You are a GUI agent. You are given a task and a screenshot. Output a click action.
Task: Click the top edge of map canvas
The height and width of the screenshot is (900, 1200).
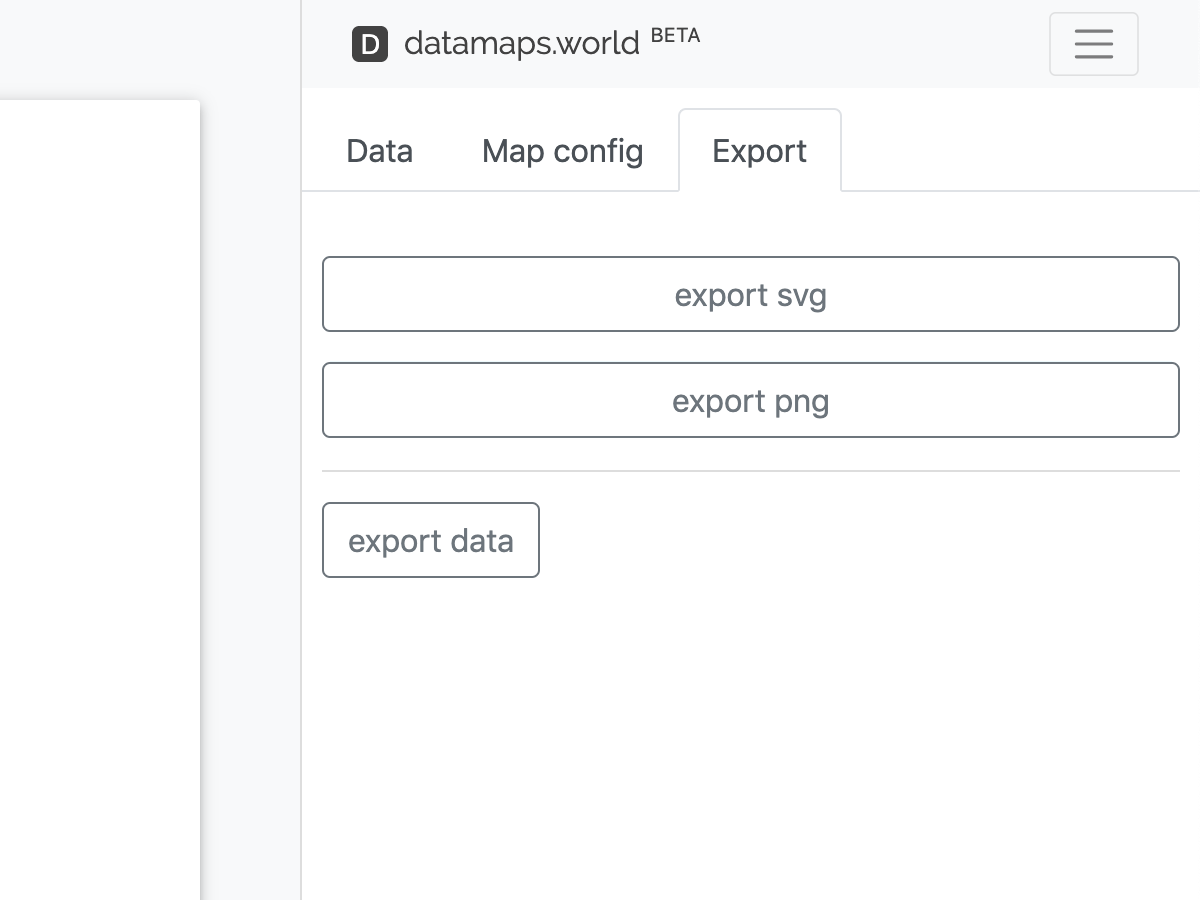coord(100,102)
